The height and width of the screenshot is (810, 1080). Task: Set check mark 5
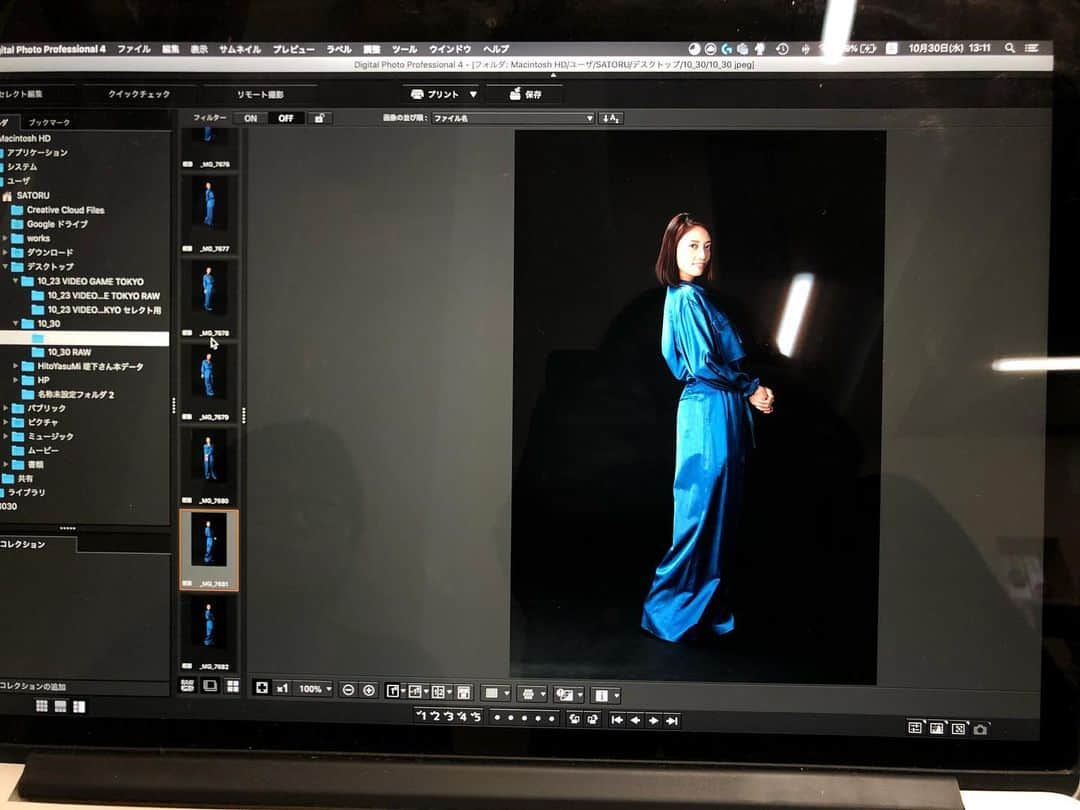pos(476,717)
